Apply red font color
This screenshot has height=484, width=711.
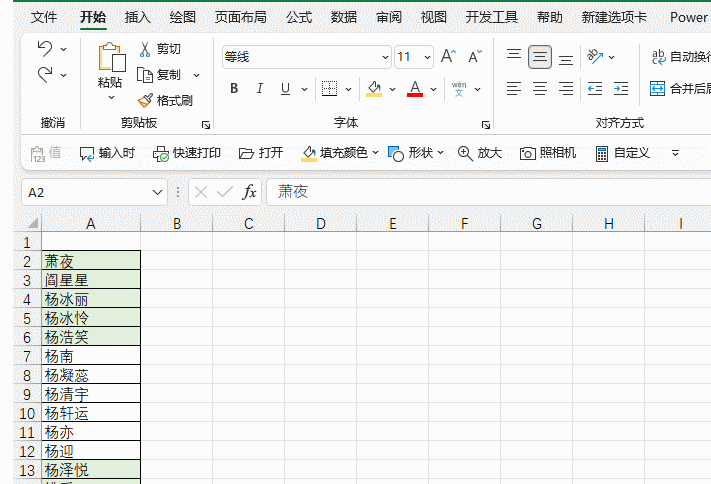pyautogui.click(x=415, y=88)
